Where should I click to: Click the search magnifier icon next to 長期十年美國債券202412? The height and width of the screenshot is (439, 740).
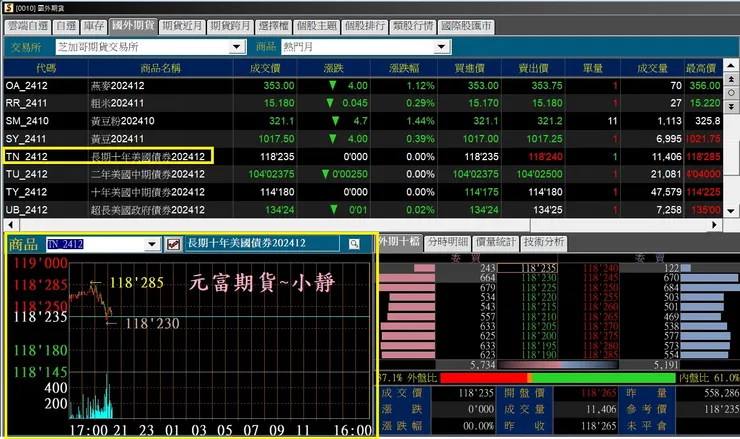pos(353,244)
